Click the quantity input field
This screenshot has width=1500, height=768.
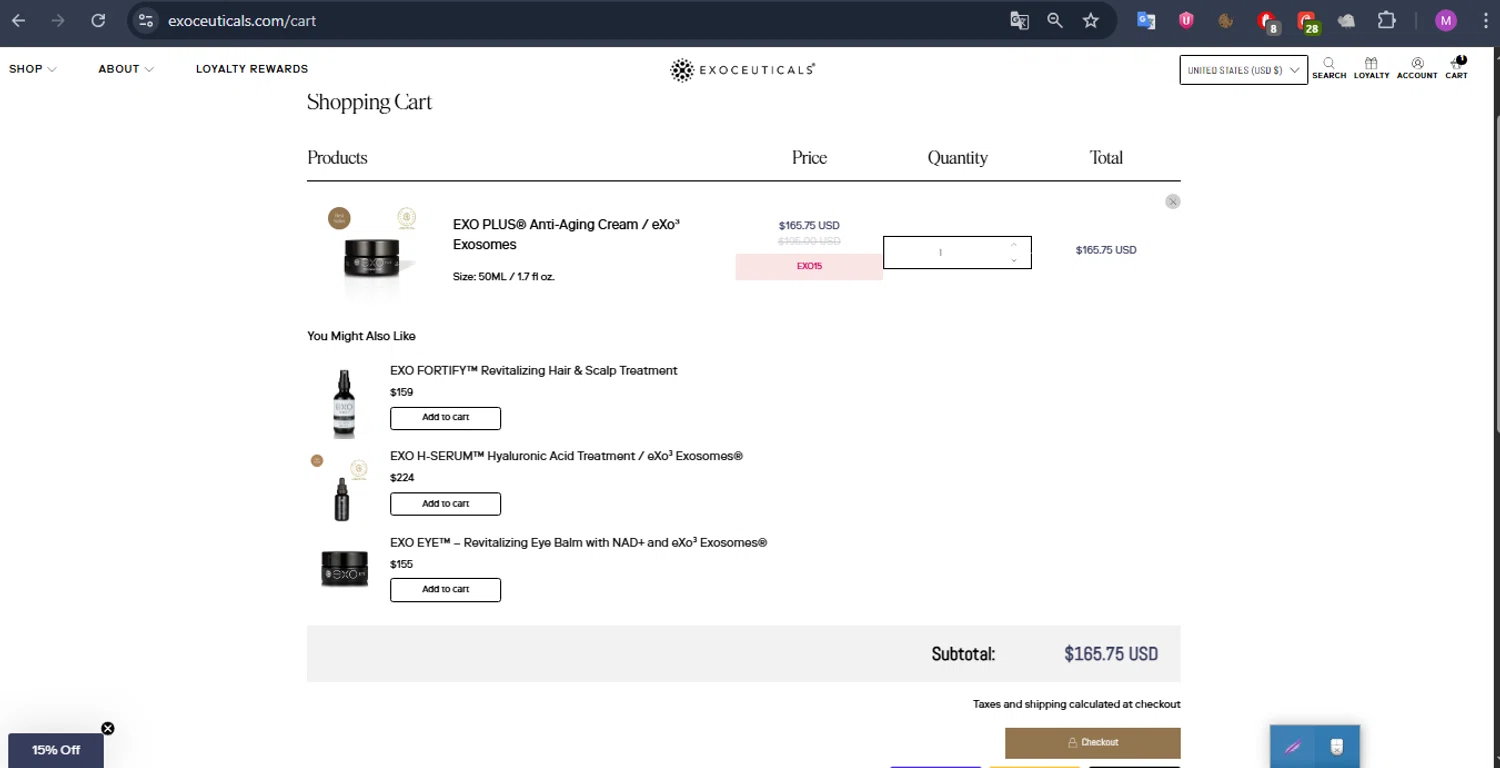point(957,252)
